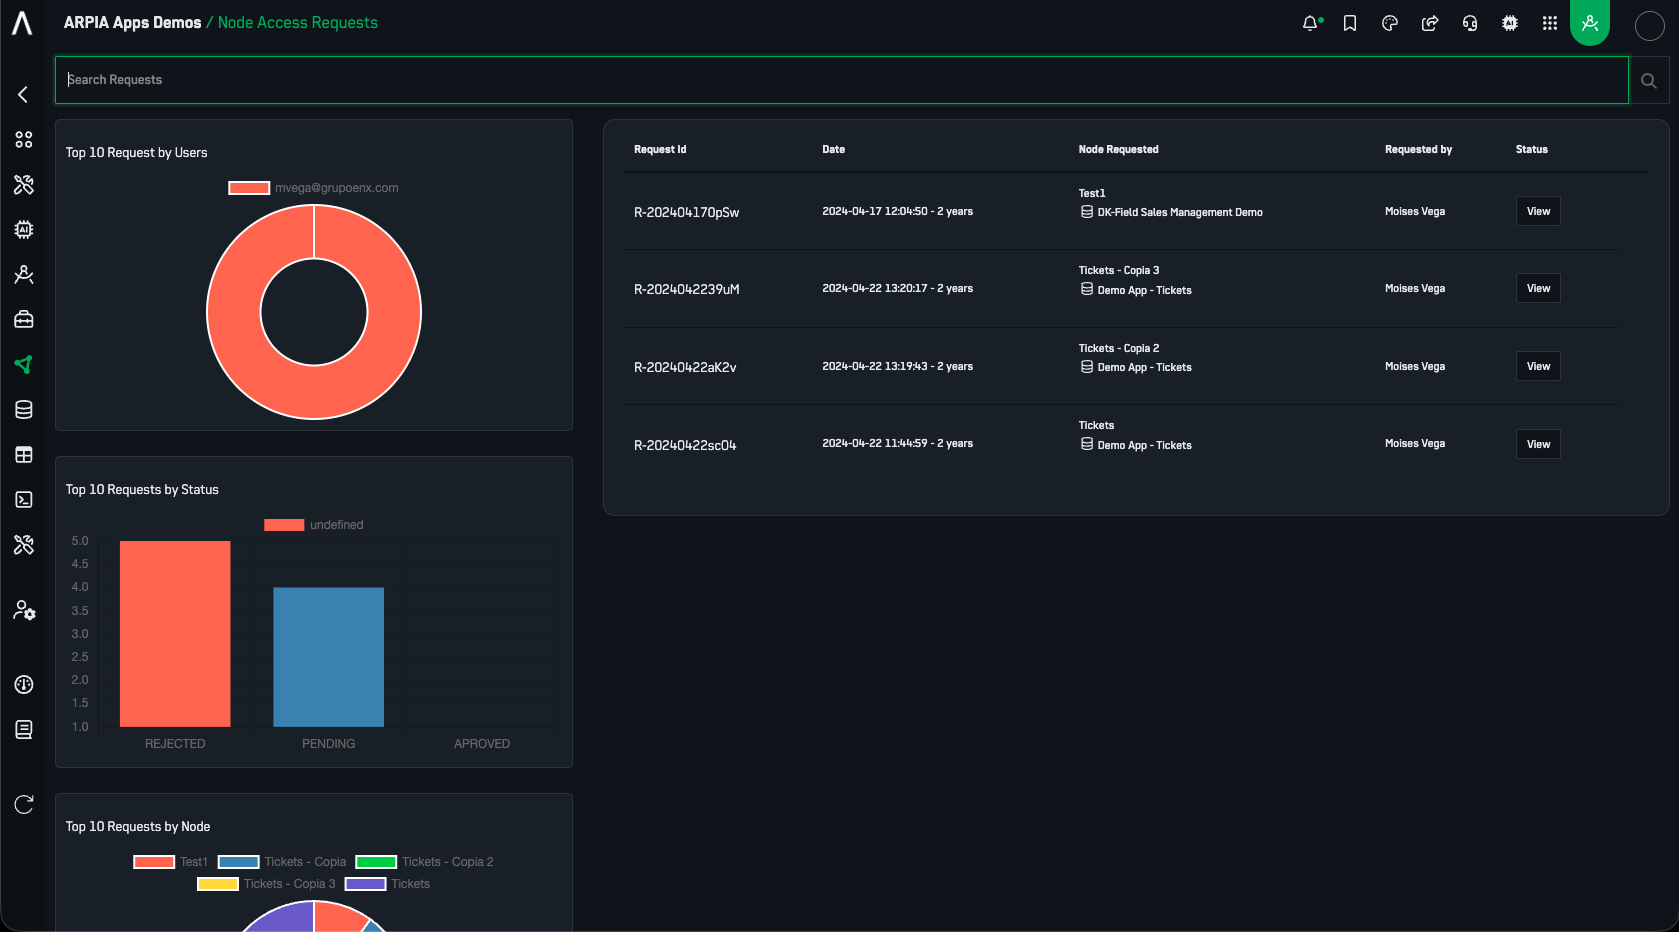The width and height of the screenshot is (1679, 932).
Task: View request R-20240422sc04
Action: 1538,444
